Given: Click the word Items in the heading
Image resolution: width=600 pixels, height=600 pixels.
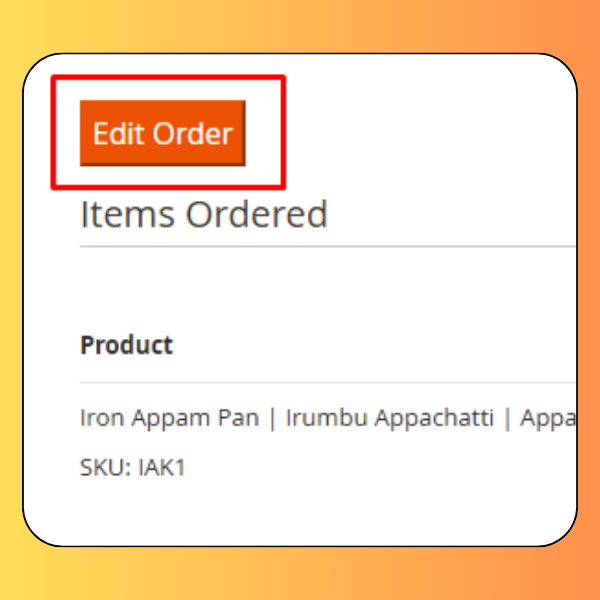Looking at the screenshot, I should pos(127,214).
